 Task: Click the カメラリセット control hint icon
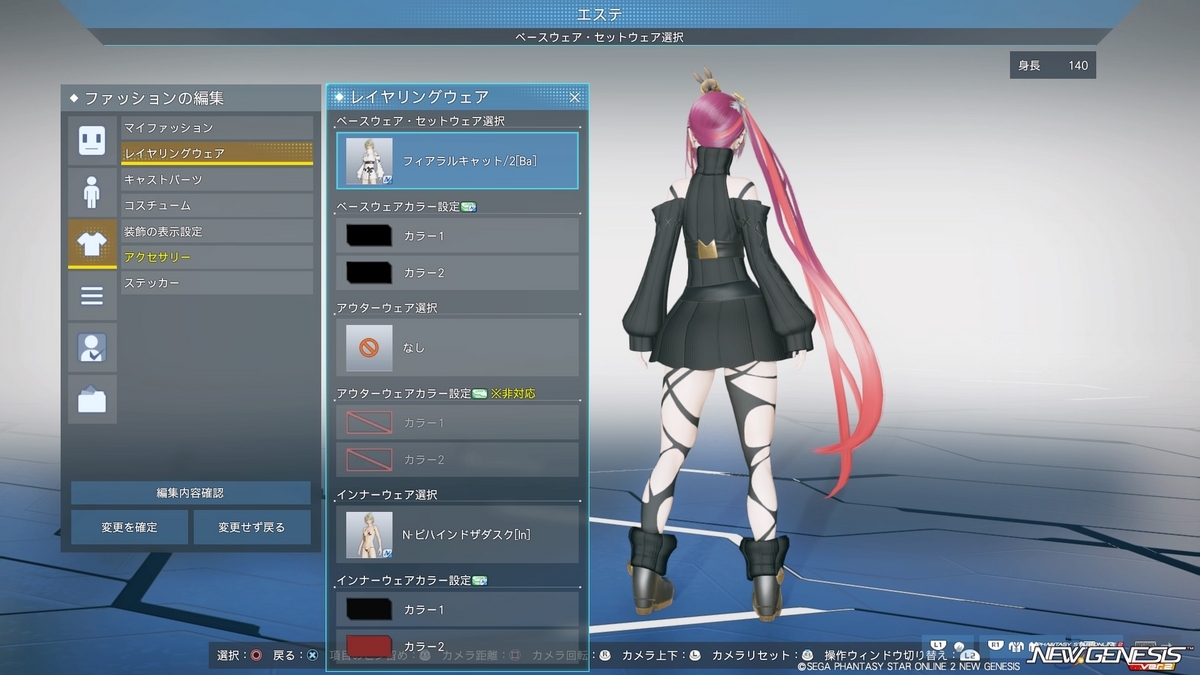[x=807, y=655]
